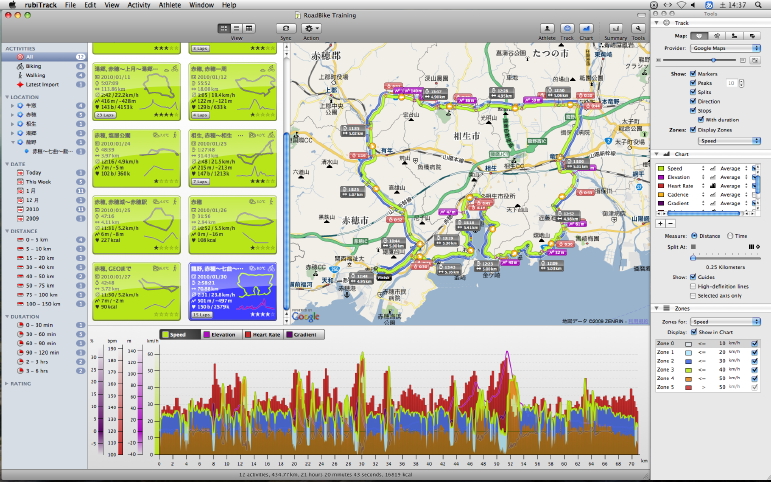This screenshot has width=771, height=482.
Task: Click the Split At distance slider
Action: pyautogui.click(x=725, y=258)
